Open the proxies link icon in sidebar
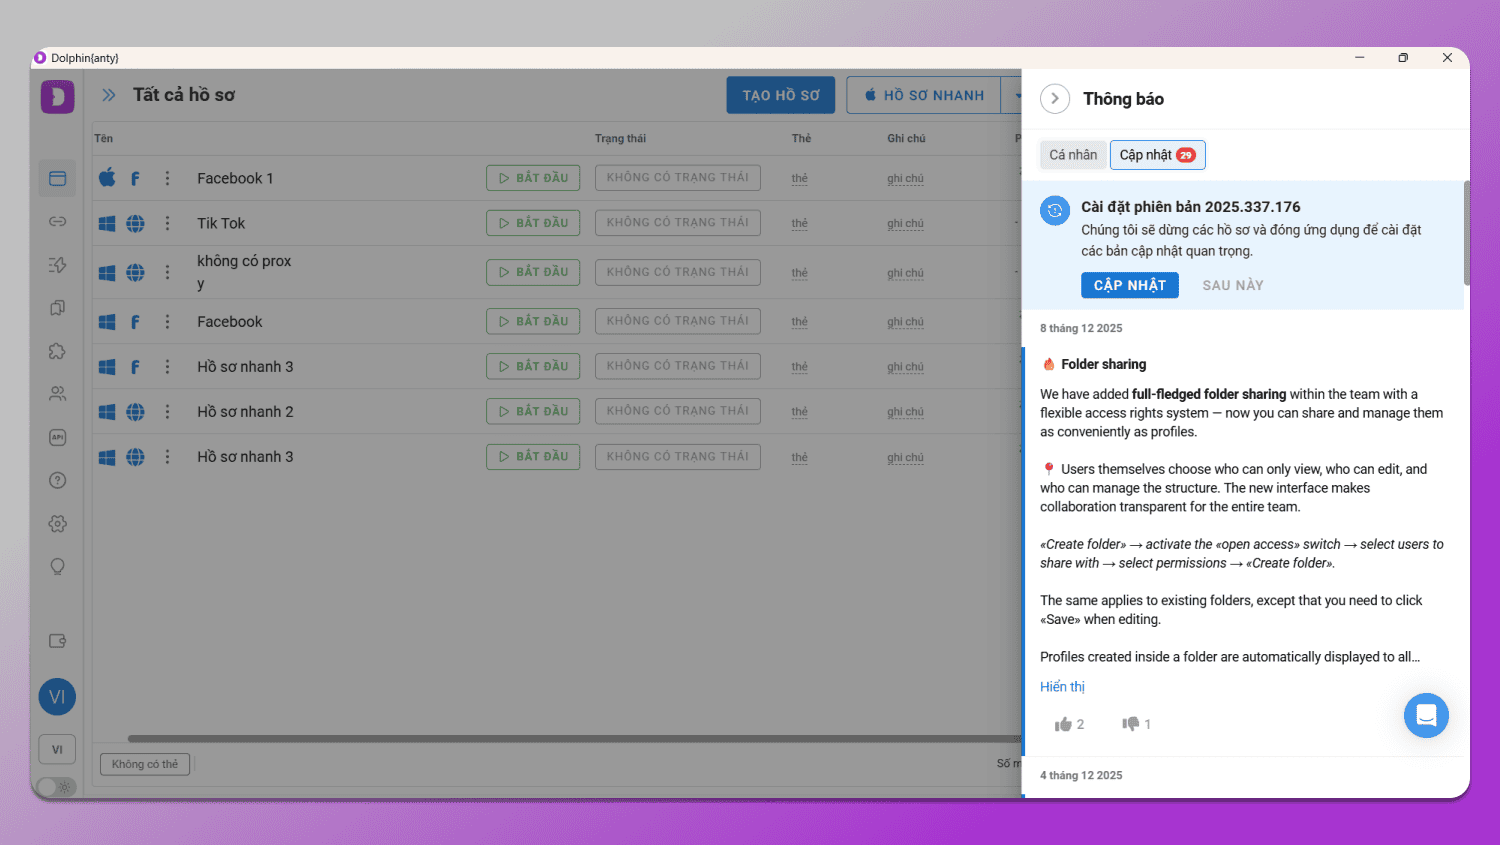Screen dimensions: 1500x845 point(57,221)
